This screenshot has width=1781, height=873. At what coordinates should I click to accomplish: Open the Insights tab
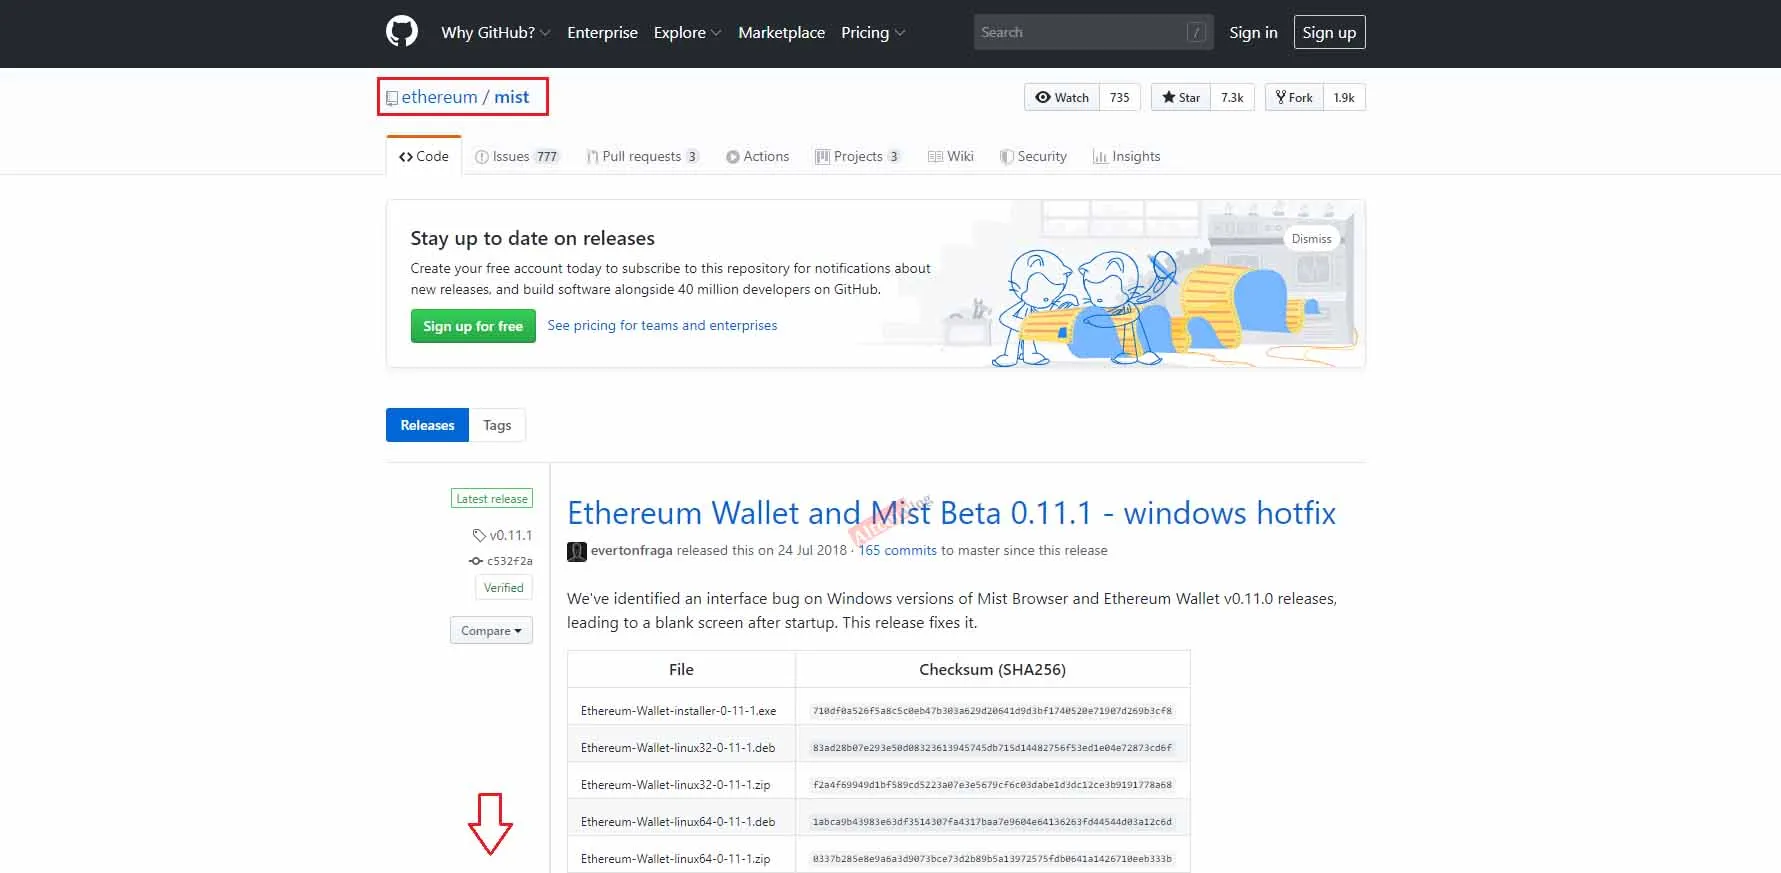[1127, 156]
